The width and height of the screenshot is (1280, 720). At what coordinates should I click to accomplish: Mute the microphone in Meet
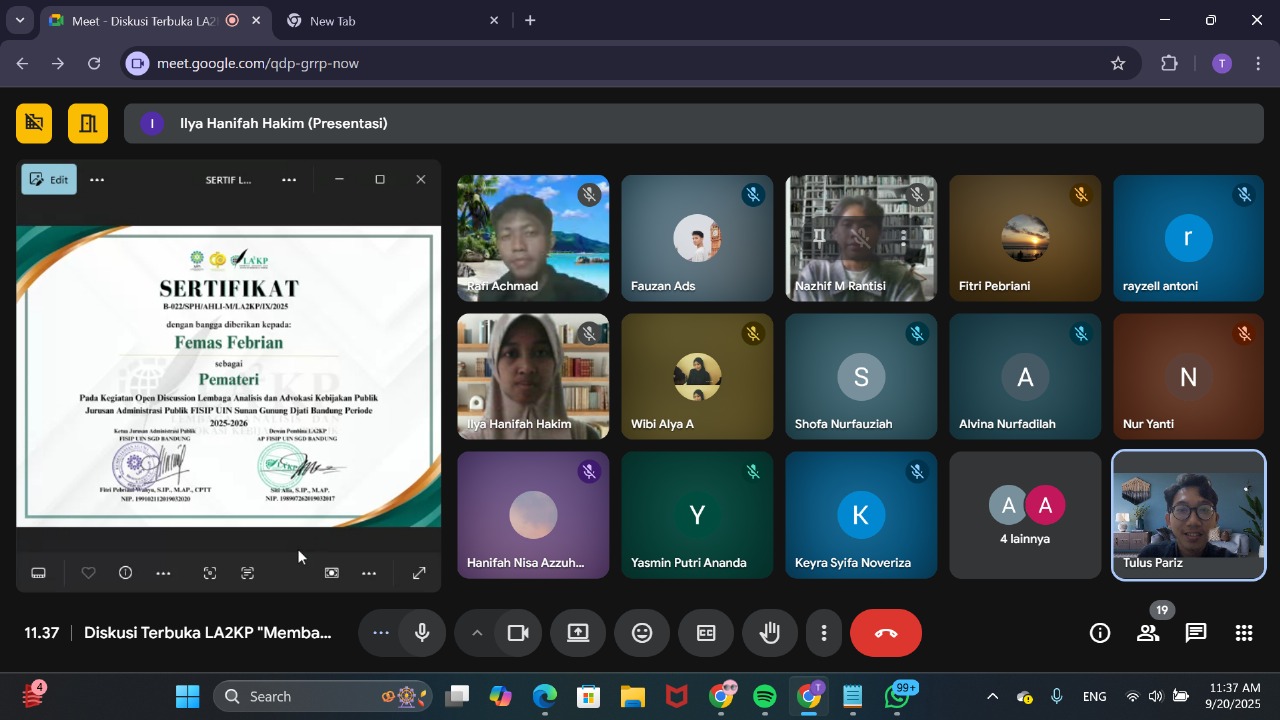[x=422, y=633]
